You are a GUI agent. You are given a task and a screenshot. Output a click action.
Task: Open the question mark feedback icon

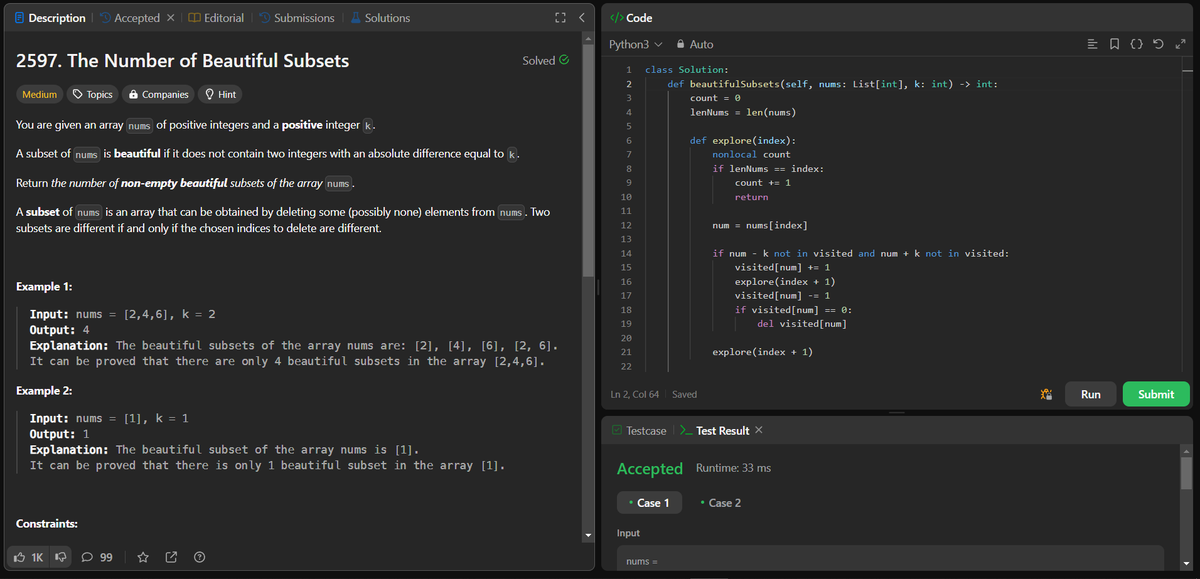click(199, 557)
